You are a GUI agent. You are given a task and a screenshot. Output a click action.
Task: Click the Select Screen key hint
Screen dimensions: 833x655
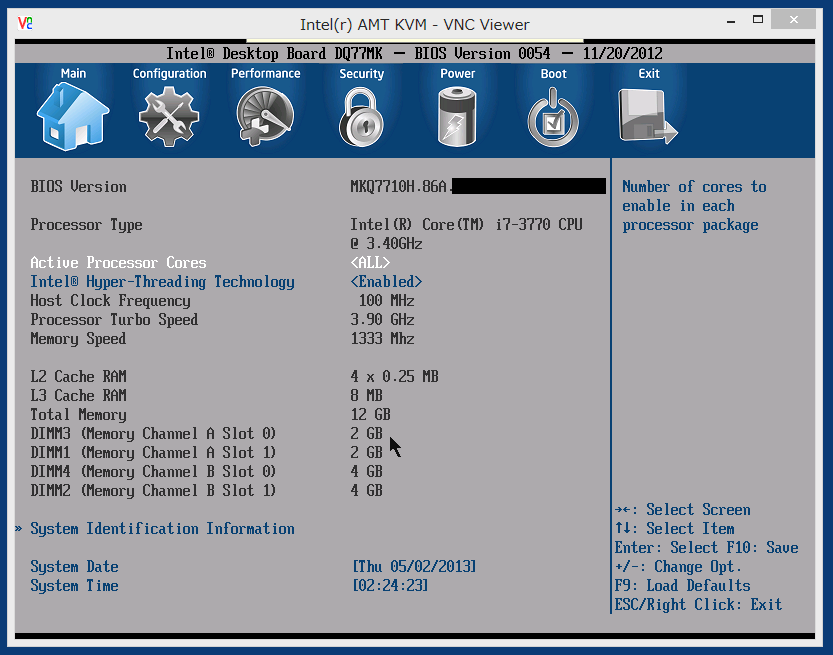(x=683, y=509)
